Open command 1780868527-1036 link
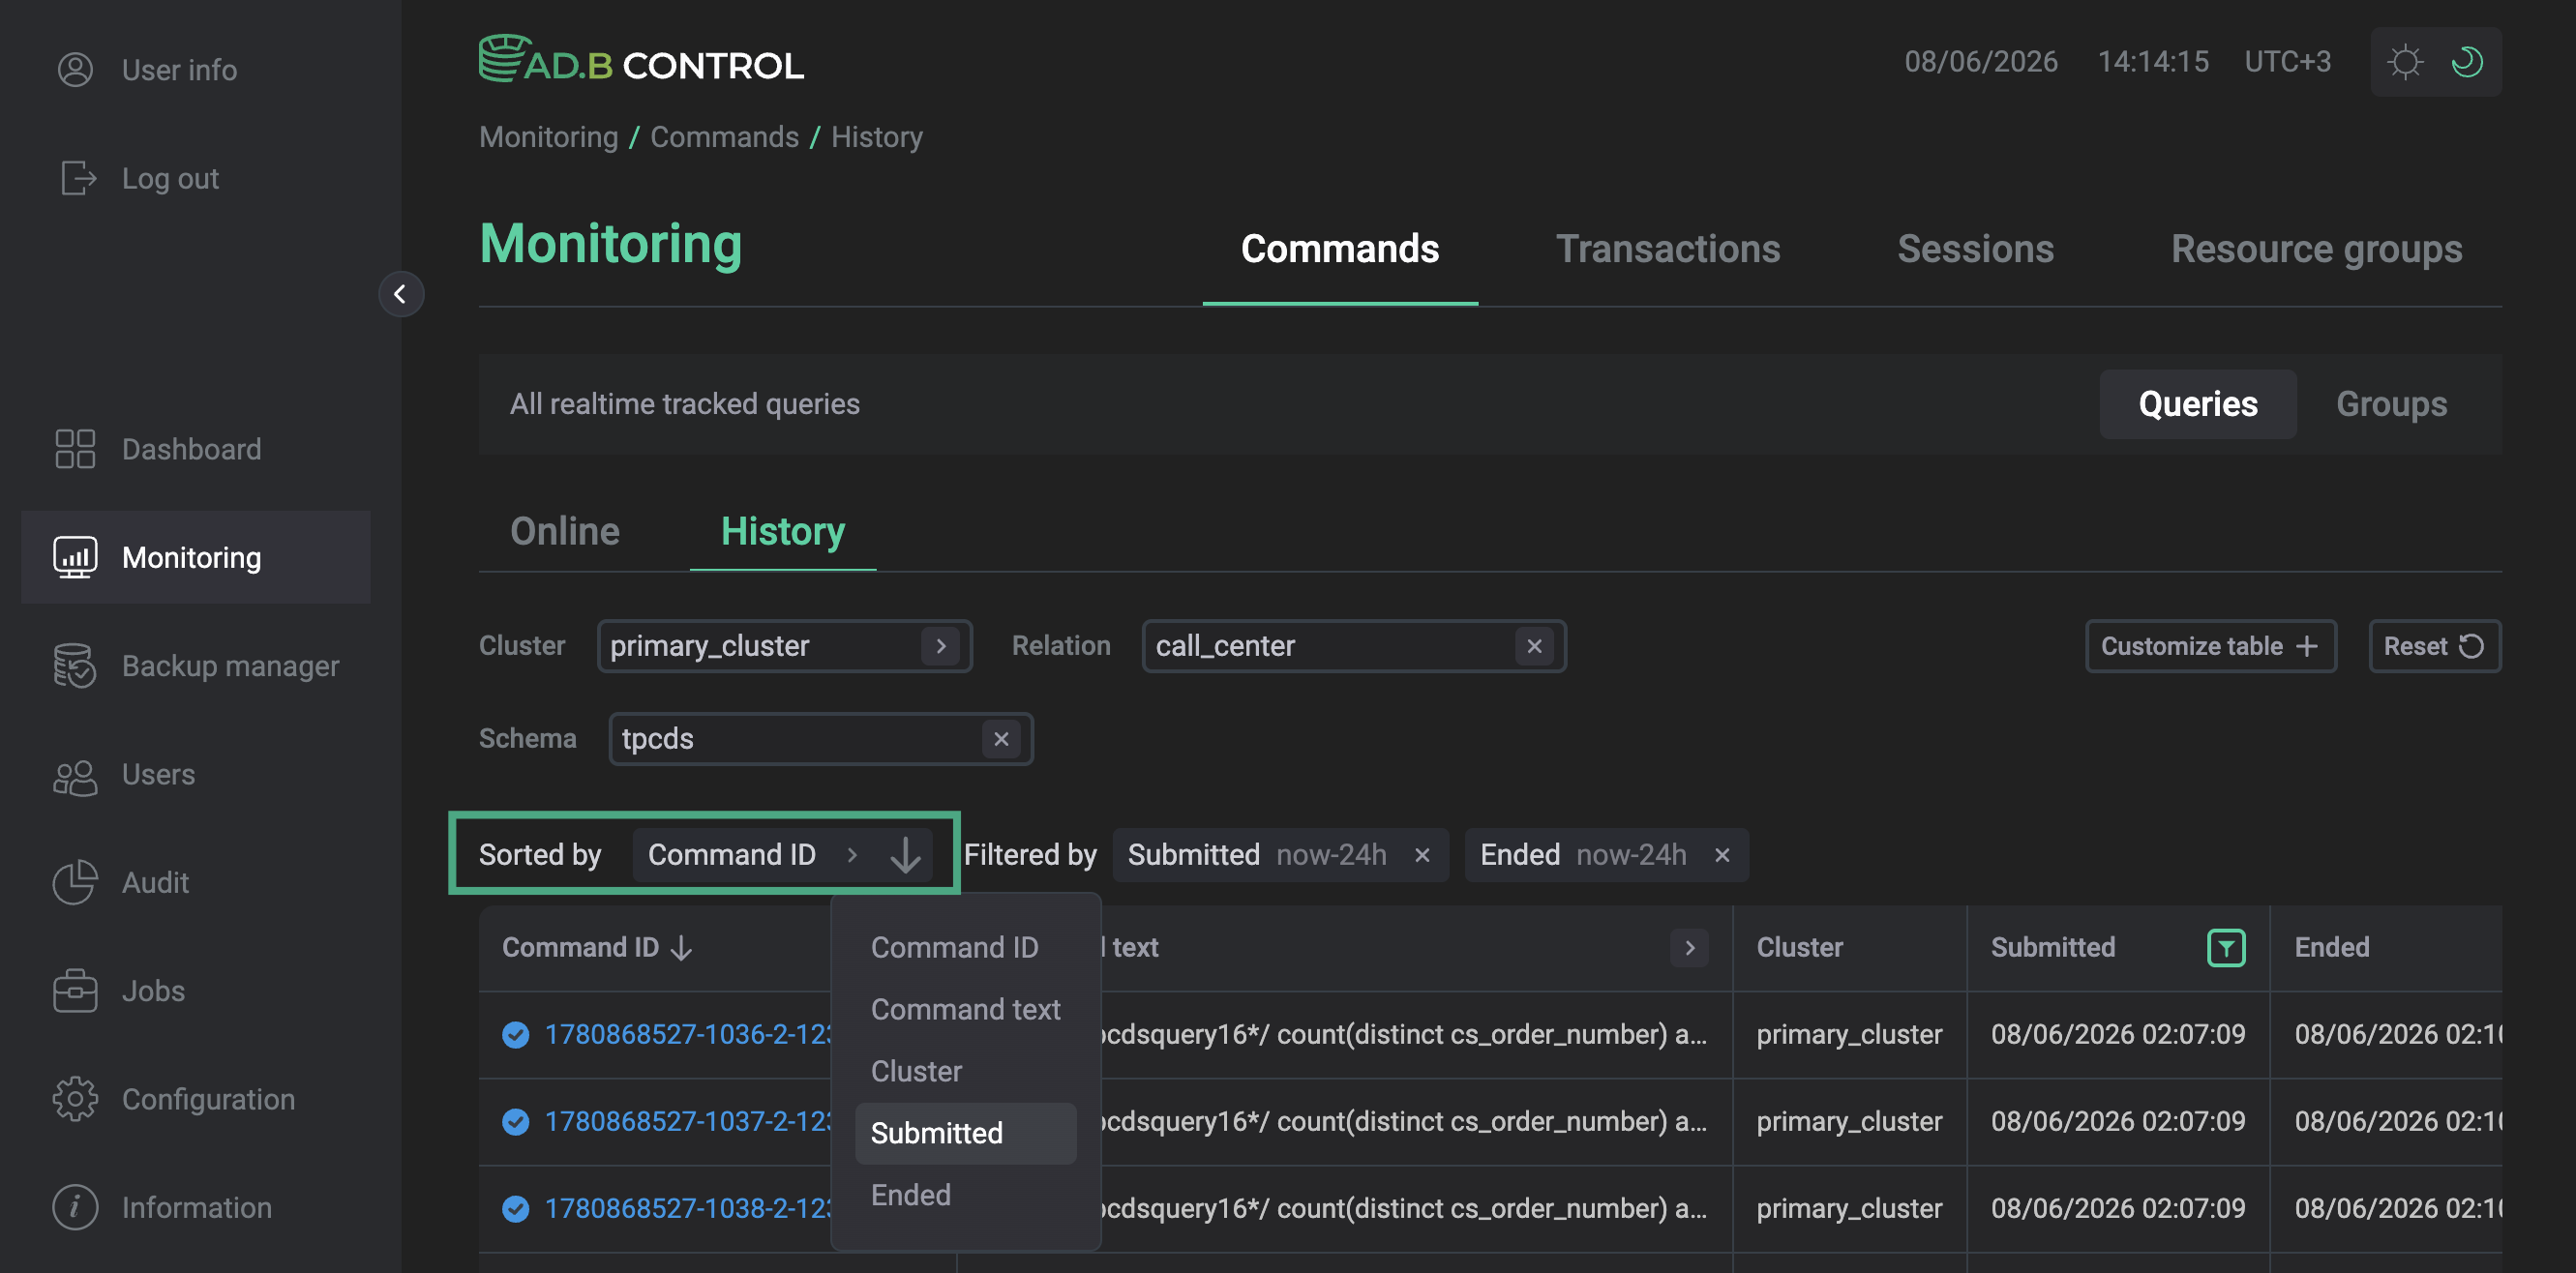 click(x=688, y=1034)
